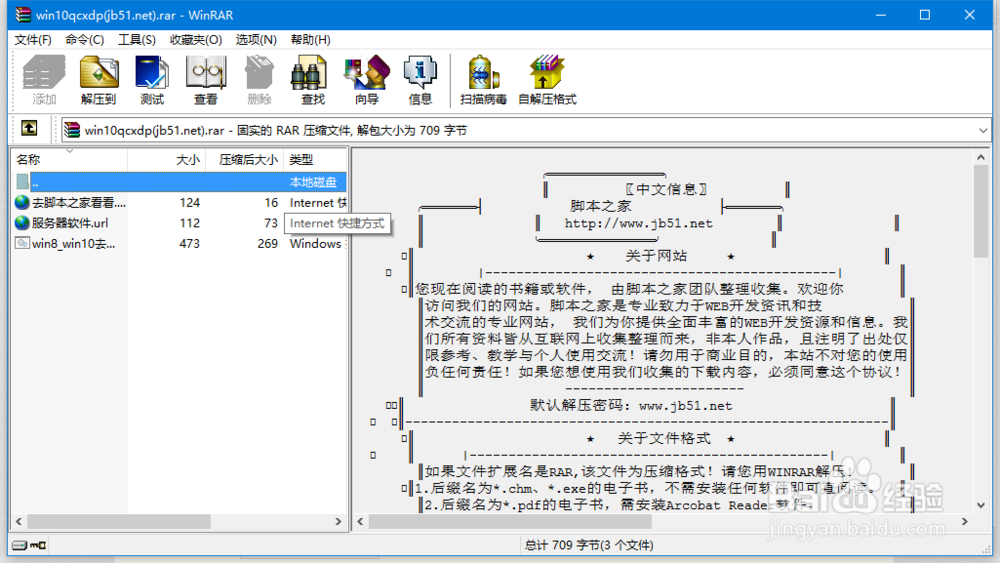Click the http://www.jb51.net text in comment
Viewport: 1000px width, 563px height.
[638, 224]
